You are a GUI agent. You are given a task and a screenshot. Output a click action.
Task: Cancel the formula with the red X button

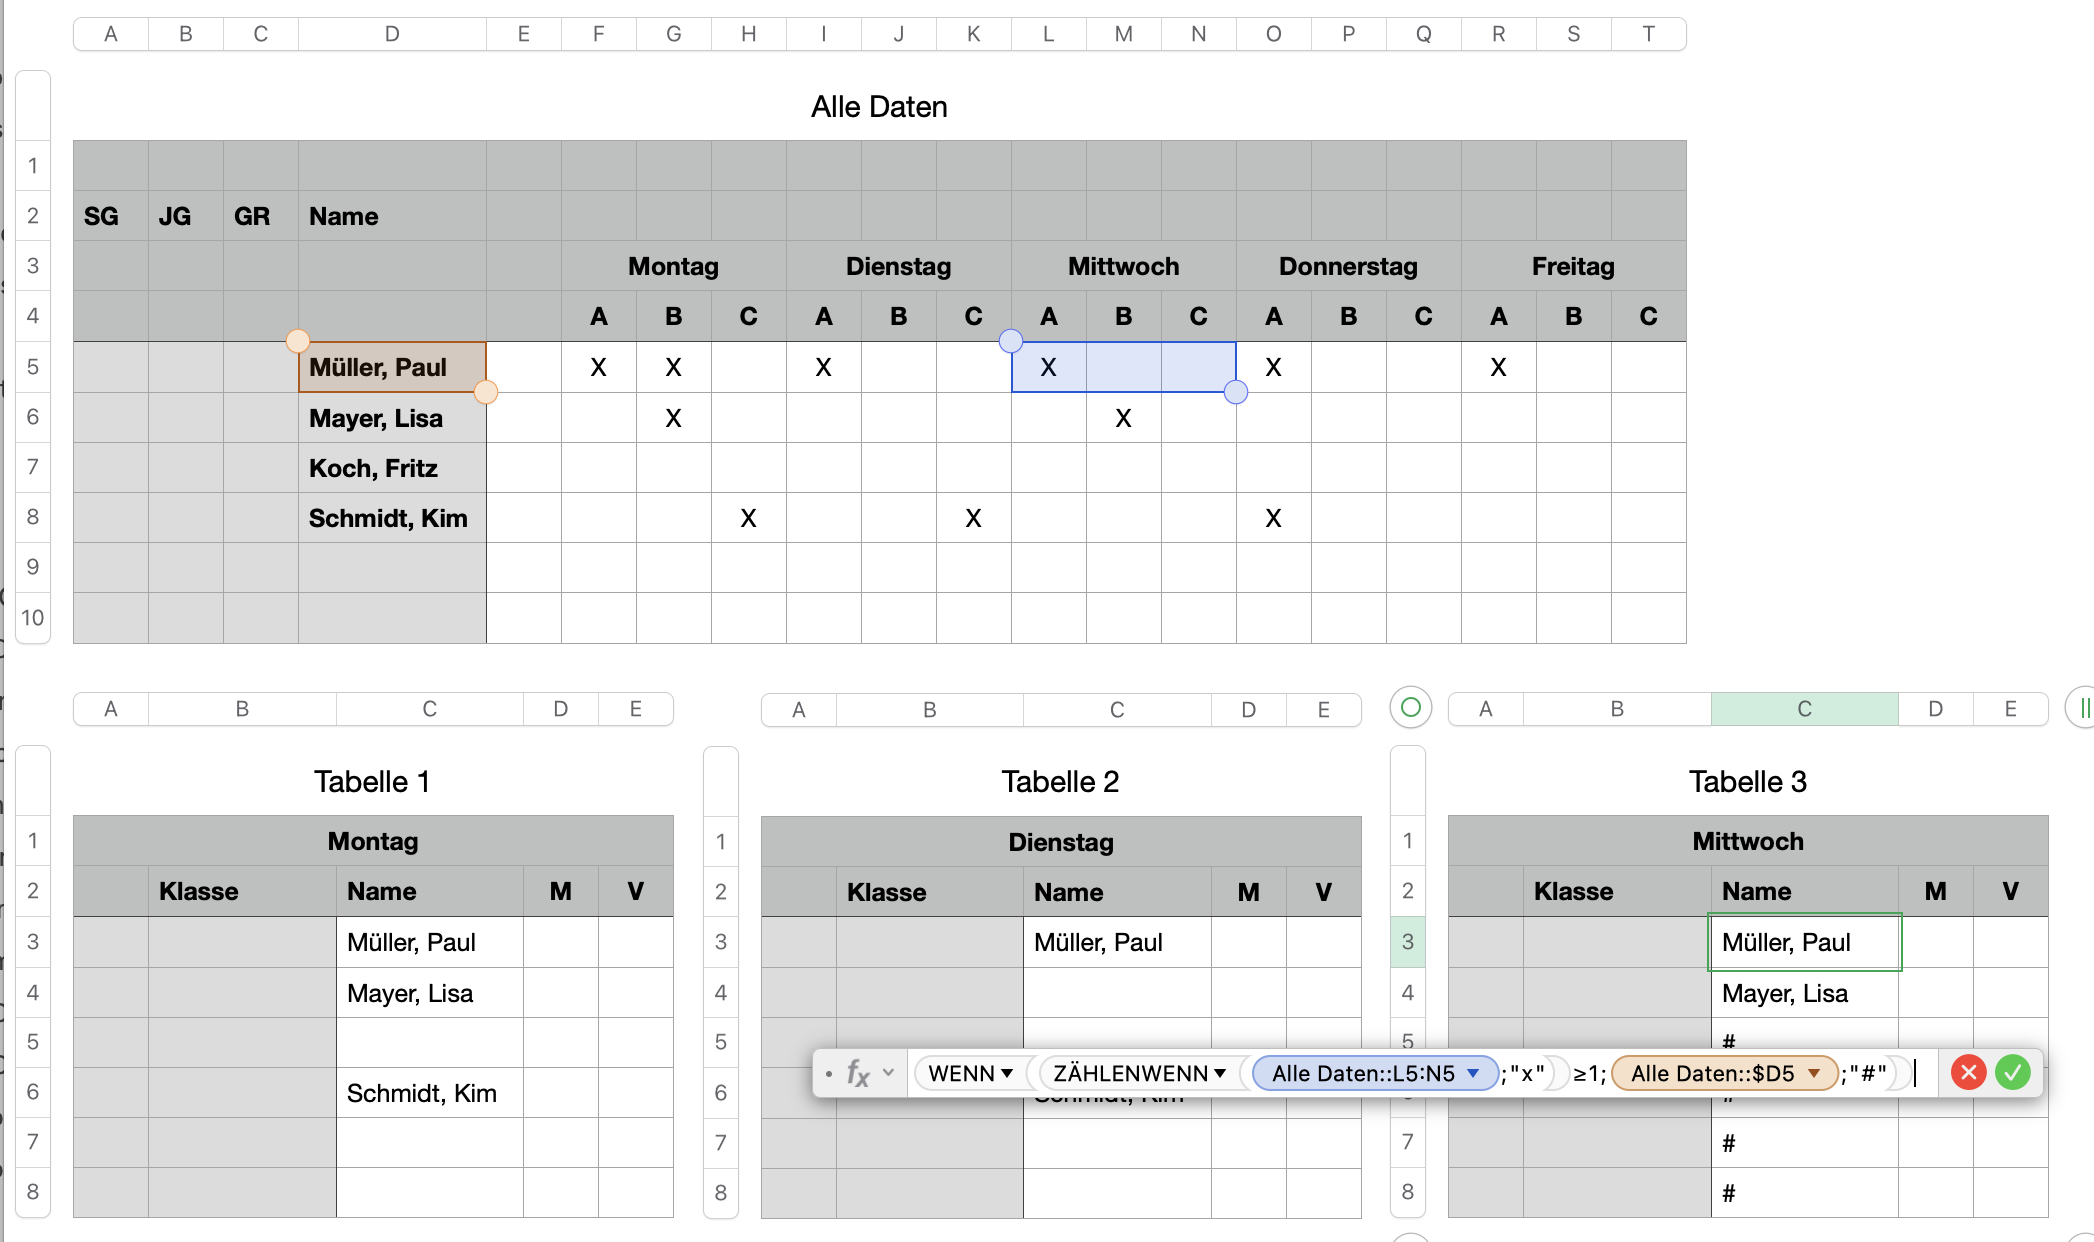point(1968,1073)
